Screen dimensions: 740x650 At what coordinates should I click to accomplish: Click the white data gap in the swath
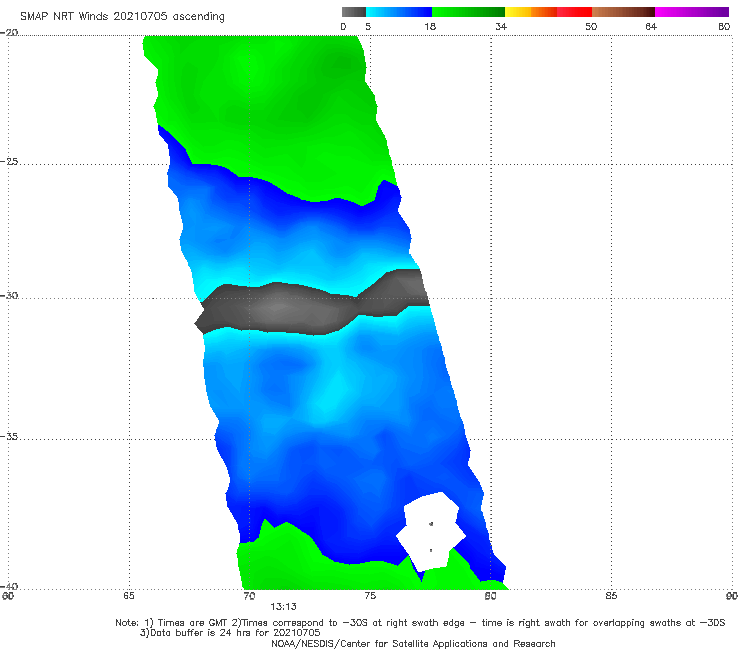pos(430,531)
